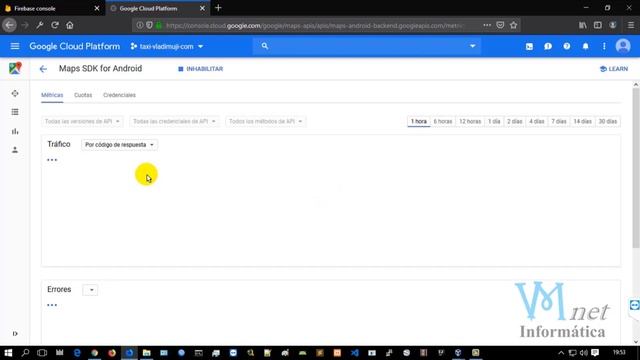The height and width of the screenshot is (360, 640).
Task: Select the 2 días time range
Action: (x=515, y=122)
